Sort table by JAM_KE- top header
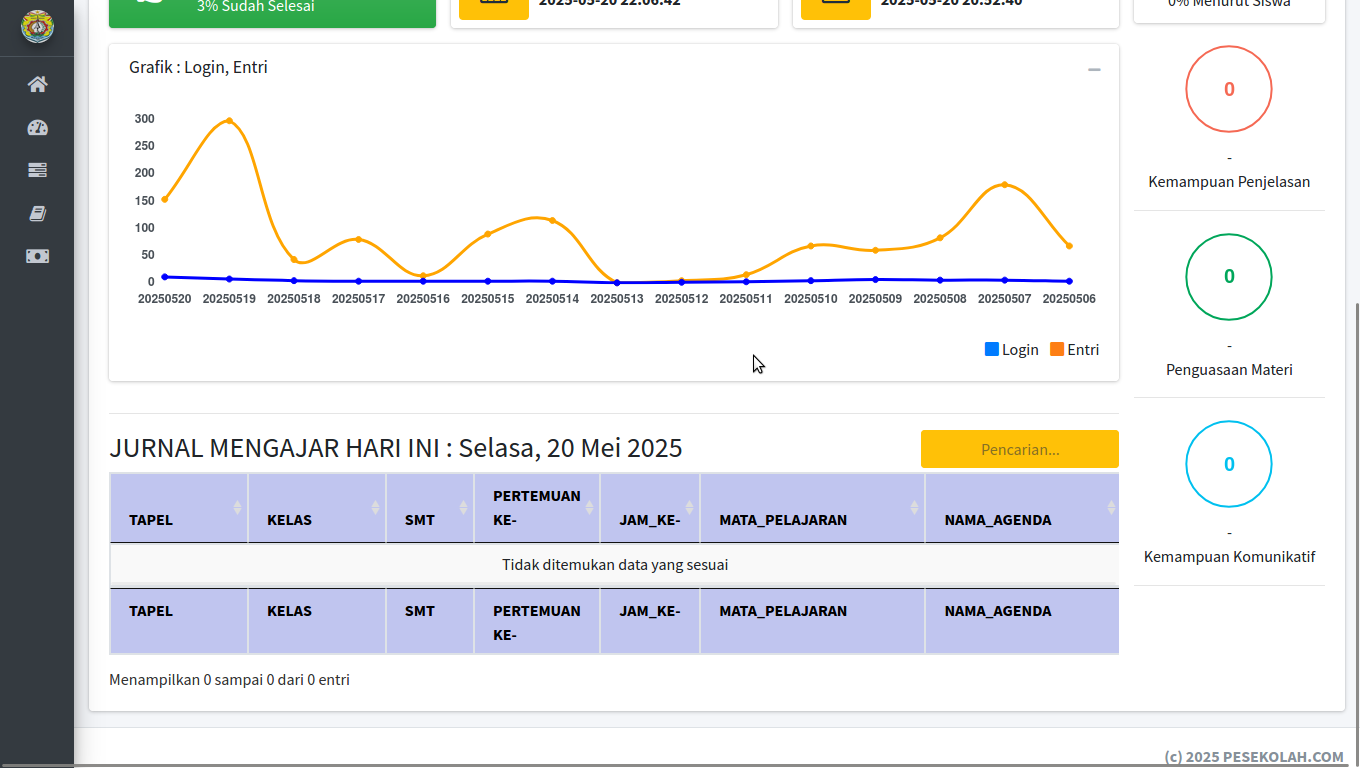Image resolution: width=1360 pixels, height=768 pixels. (650, 508)
